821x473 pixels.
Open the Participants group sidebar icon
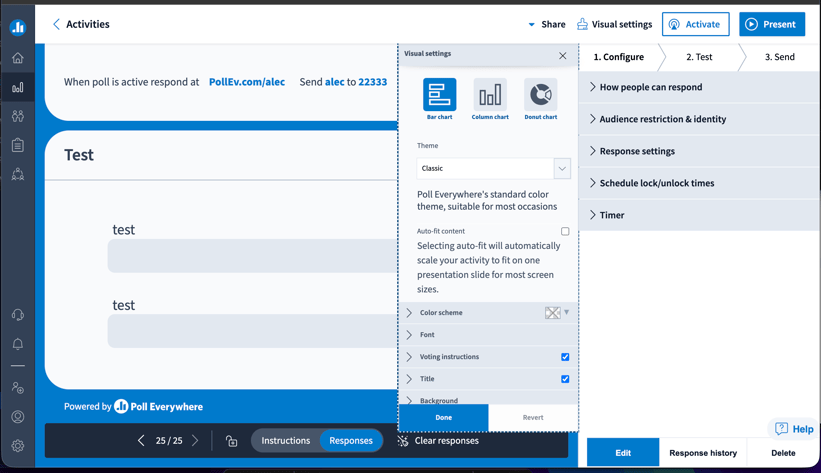(18, 116)
